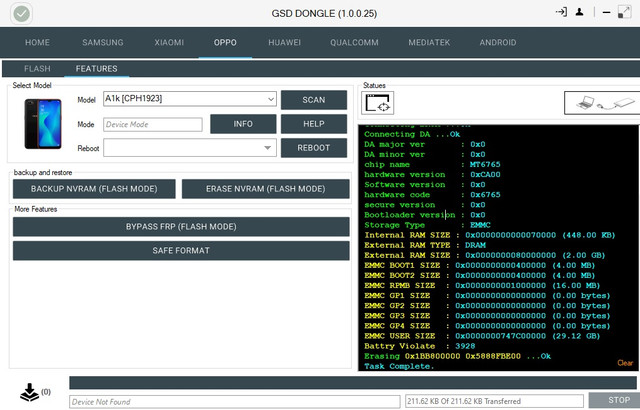This screenshot has height=410, width=640.
Task: Click the Clear link in log panel
Action: pyautogui.click(x=625, y=363)
